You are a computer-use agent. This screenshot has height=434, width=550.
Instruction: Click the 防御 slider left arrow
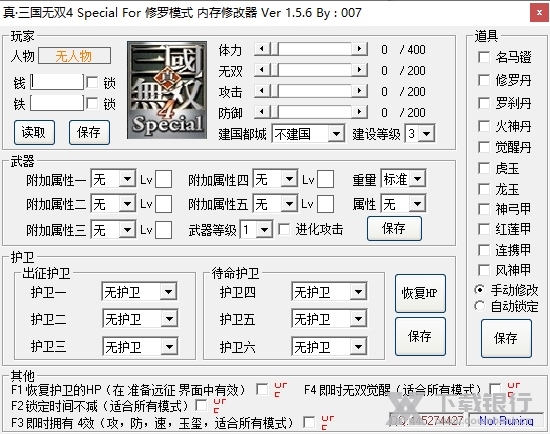click(261, 112)
